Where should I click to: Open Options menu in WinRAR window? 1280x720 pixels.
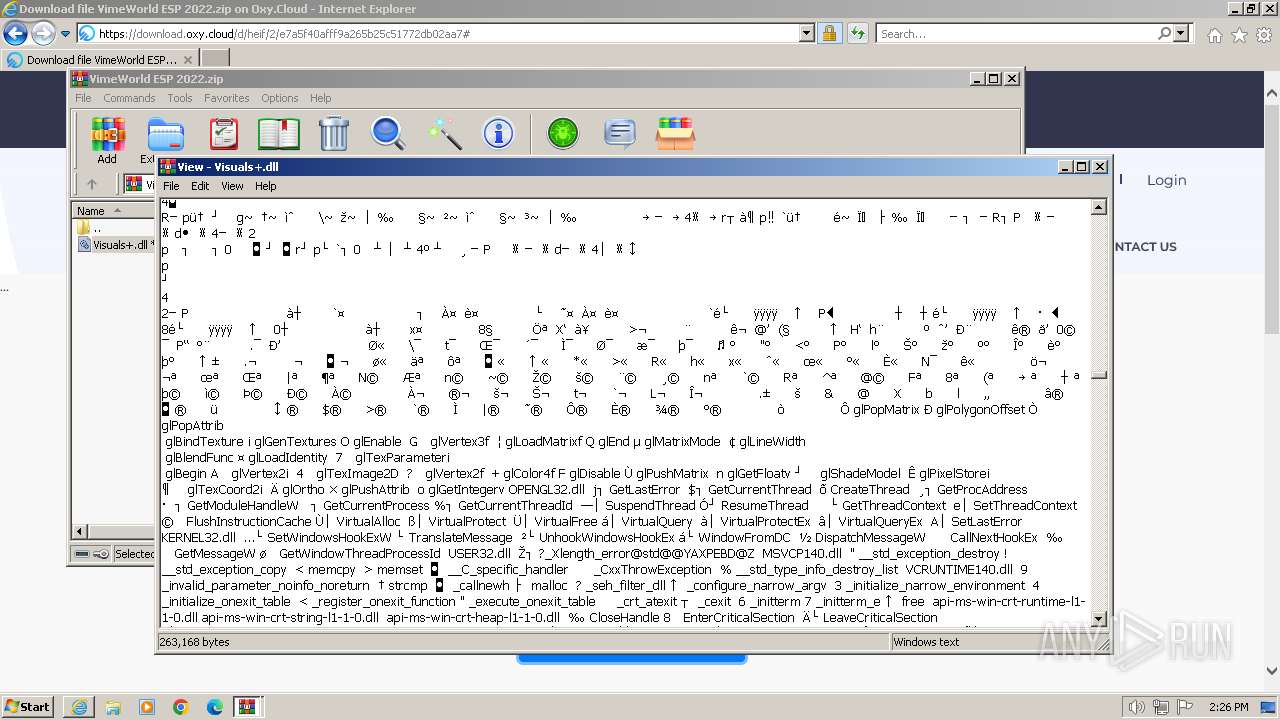(x=280, y=98)
